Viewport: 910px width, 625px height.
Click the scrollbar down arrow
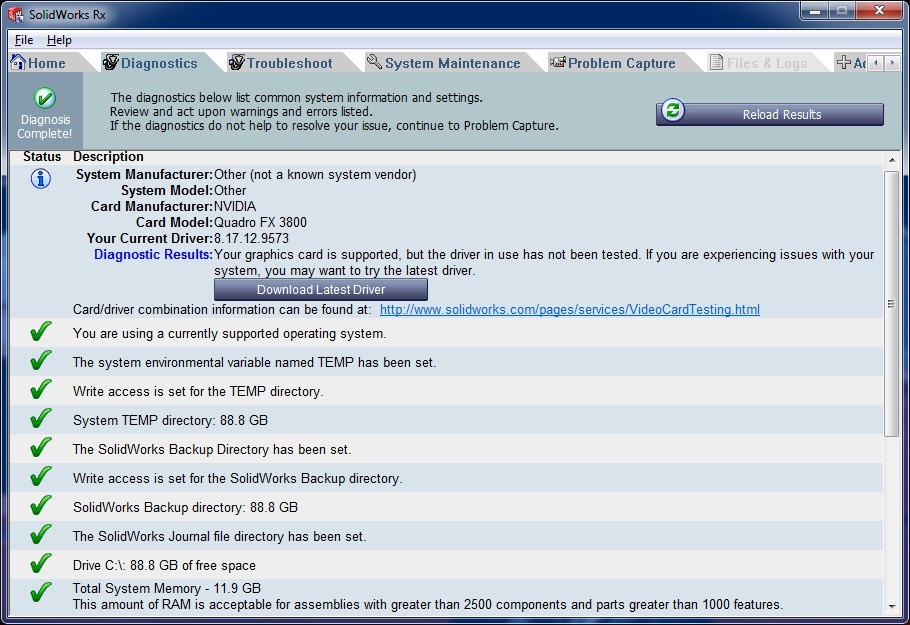point(892,607)
